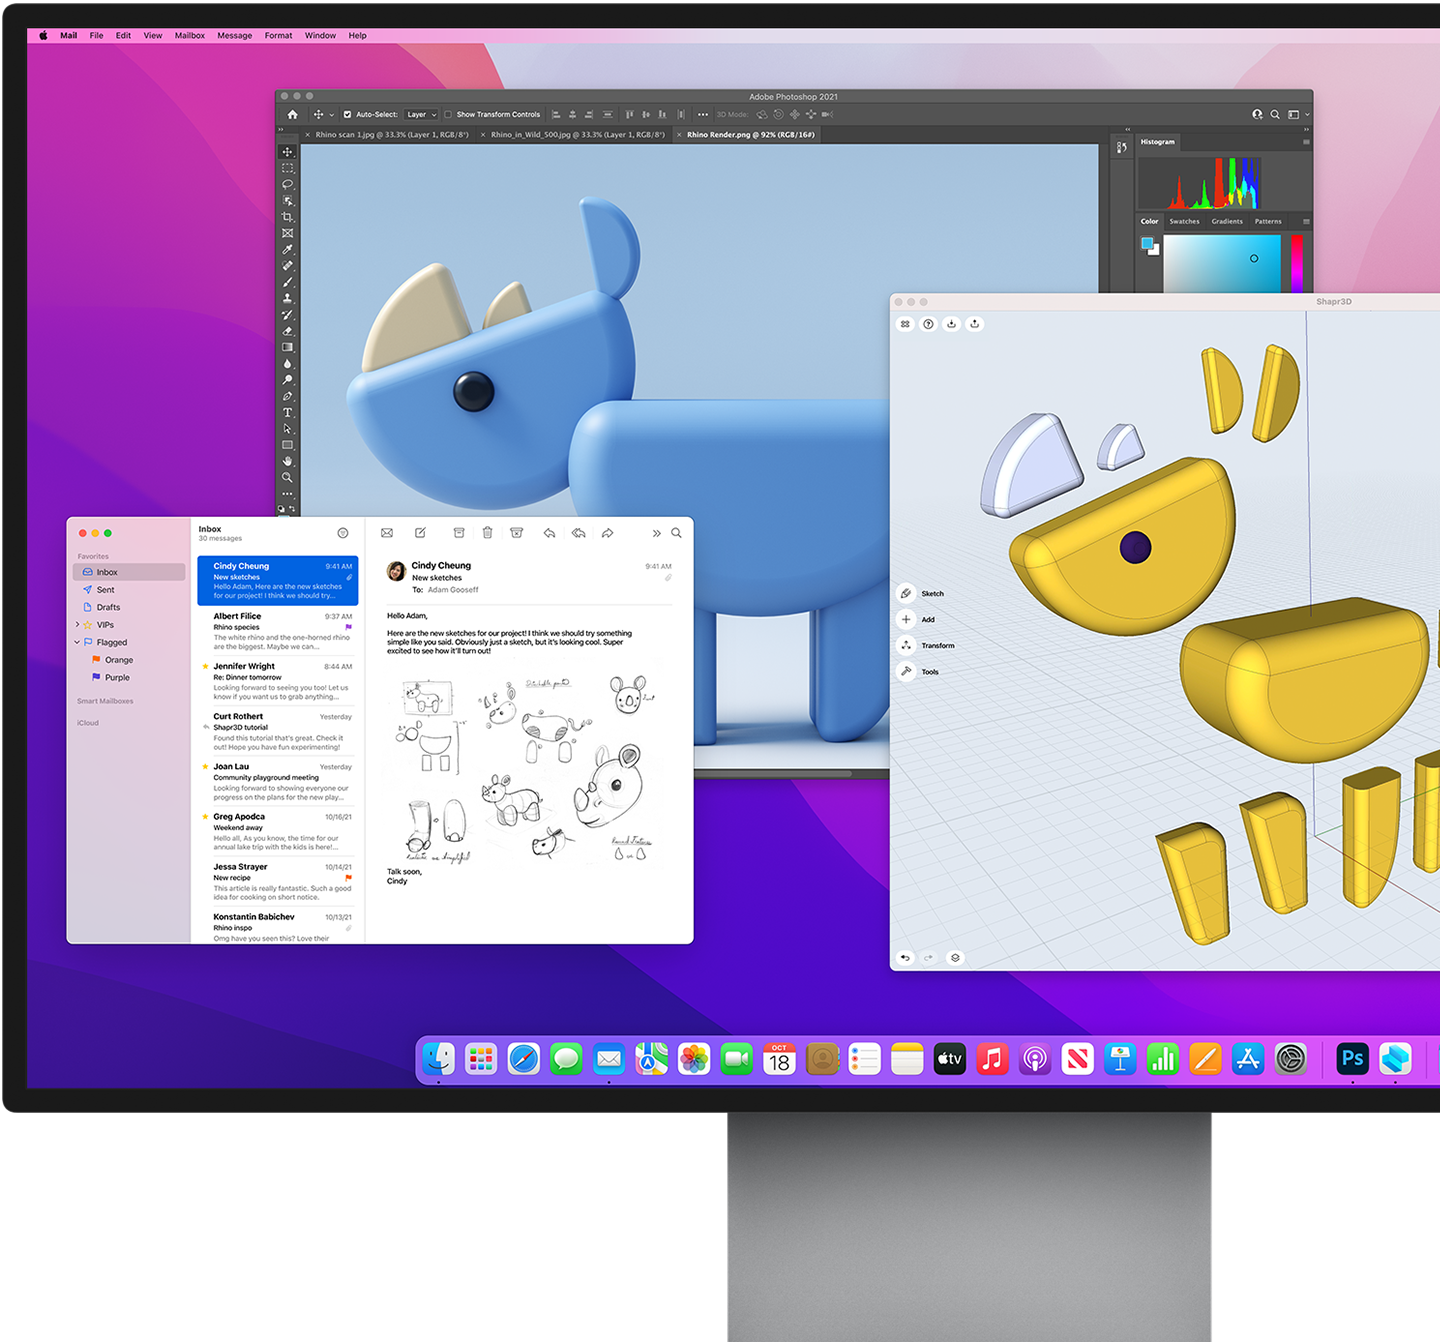Enable Show Transform Controls checkbox
The image size is (1440, 1342).
448,115
